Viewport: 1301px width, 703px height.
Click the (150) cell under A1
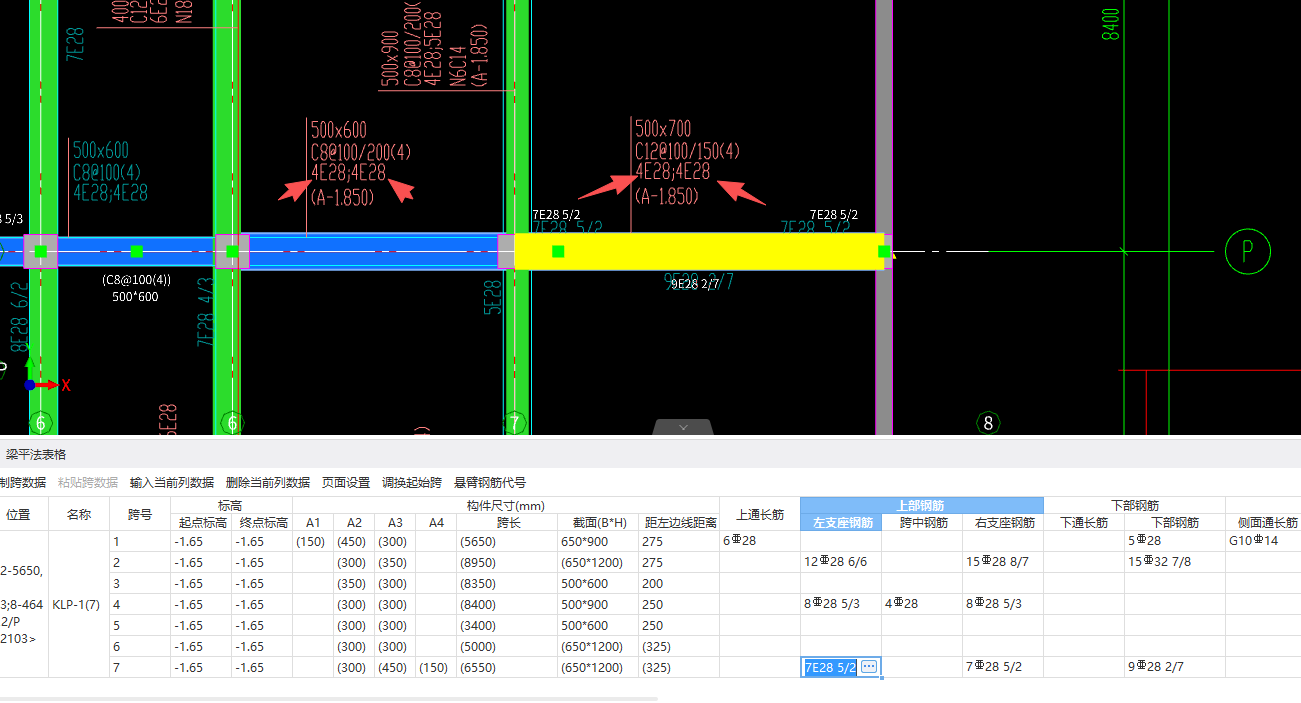pos(313,541)
